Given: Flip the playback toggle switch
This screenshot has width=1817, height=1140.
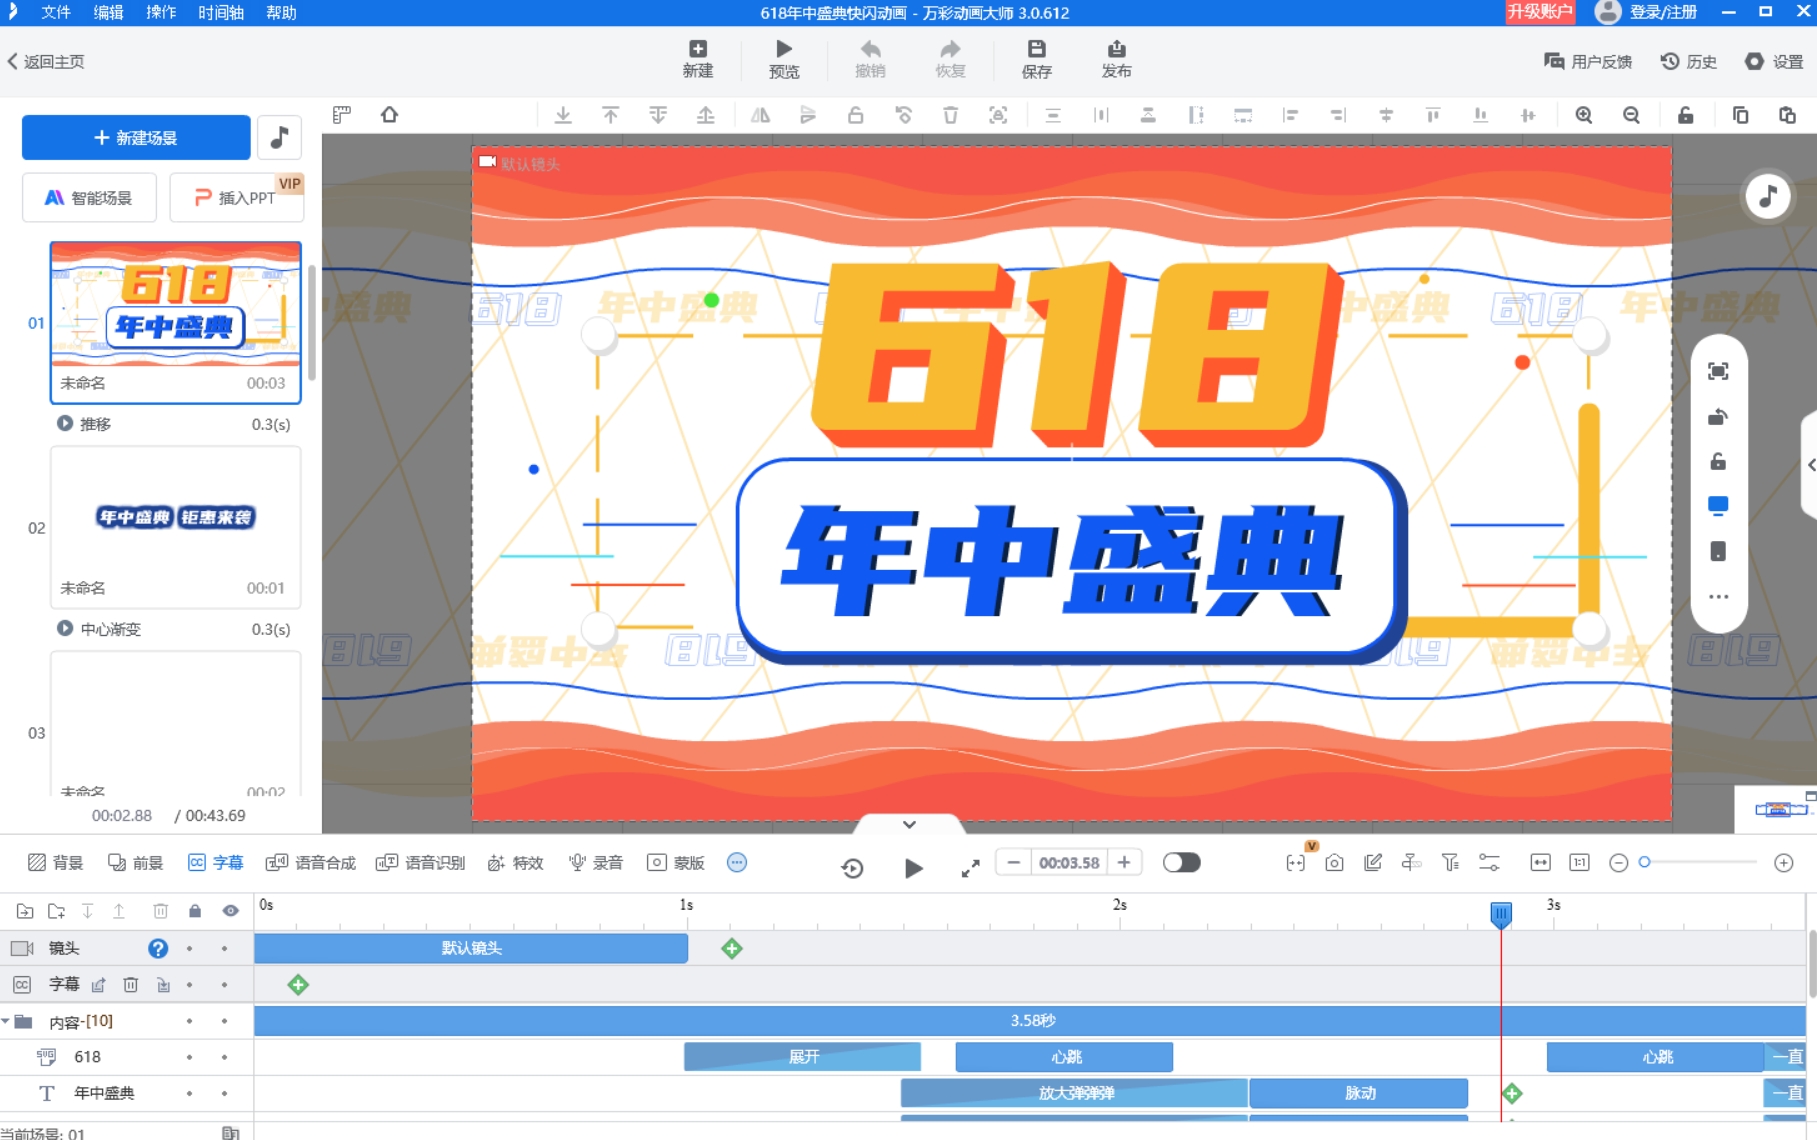Looking at the screenshot, I should pos(1181,862).
